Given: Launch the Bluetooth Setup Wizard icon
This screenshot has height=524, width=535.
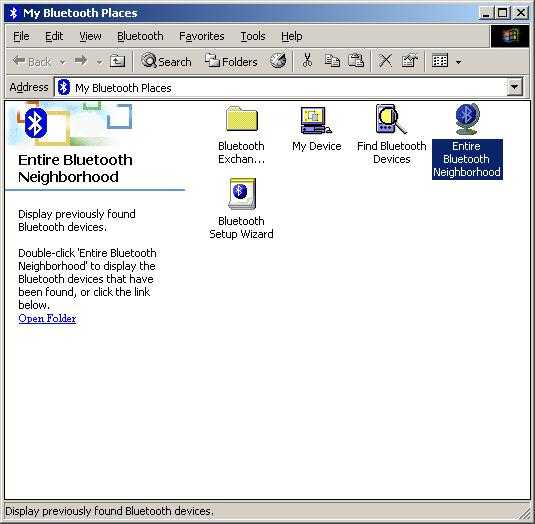Looking at the screenshot, I should click(242, 193).
